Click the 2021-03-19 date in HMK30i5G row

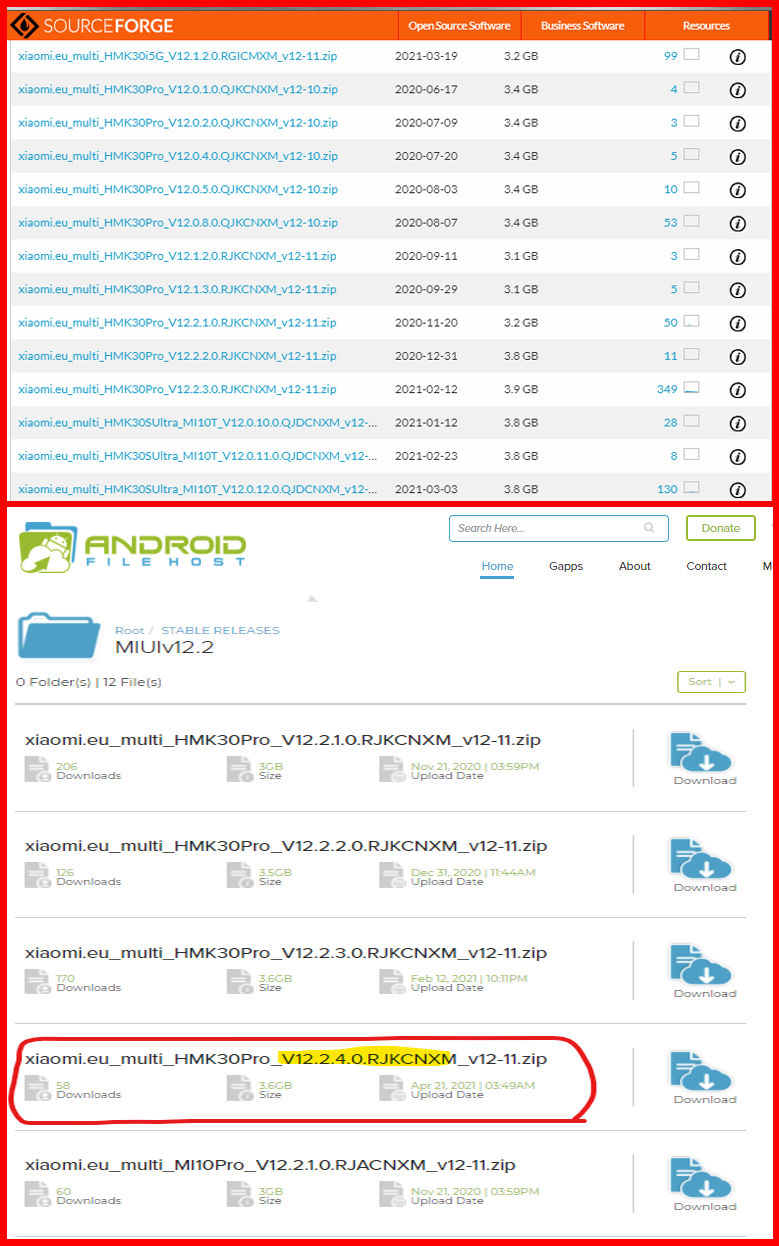point(426,56)
